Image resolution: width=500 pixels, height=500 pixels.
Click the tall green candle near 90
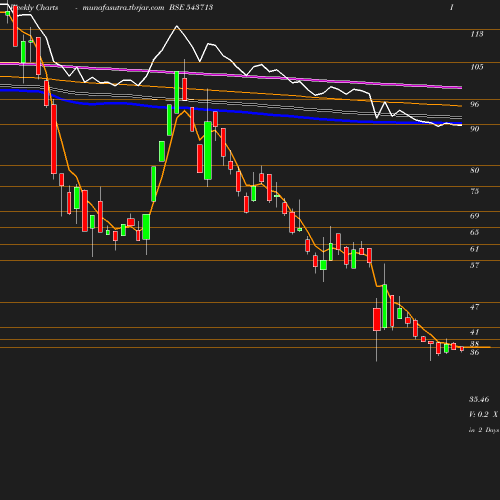208,150
